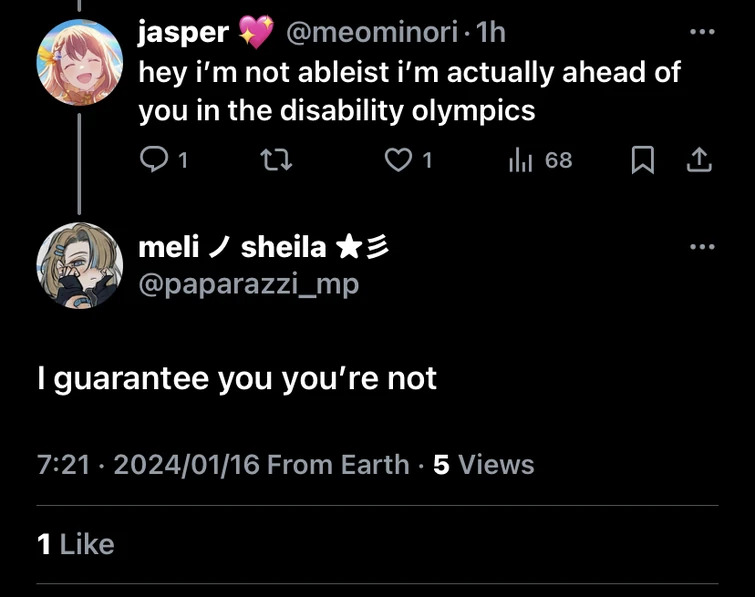Open the 5 Views count
The image size is (755, 597).
[x=483, y=465]
